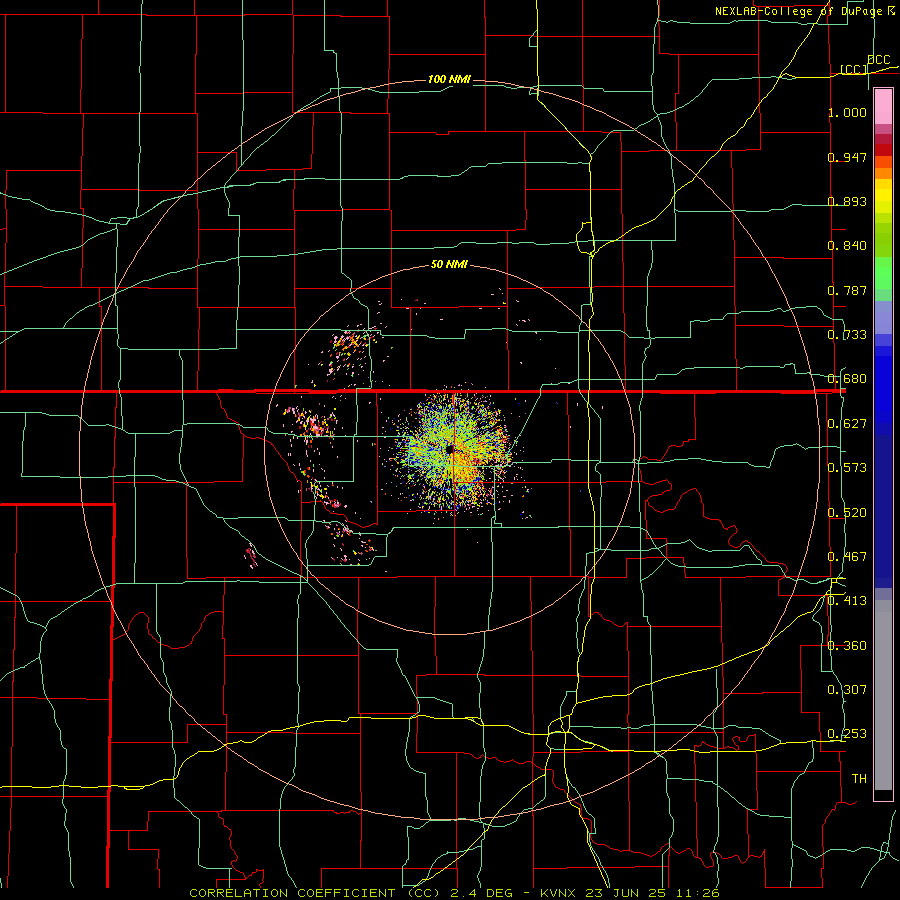Click the 0.467 scale value
This screenshot has height=900, width=900.
[x=847, y=557]
